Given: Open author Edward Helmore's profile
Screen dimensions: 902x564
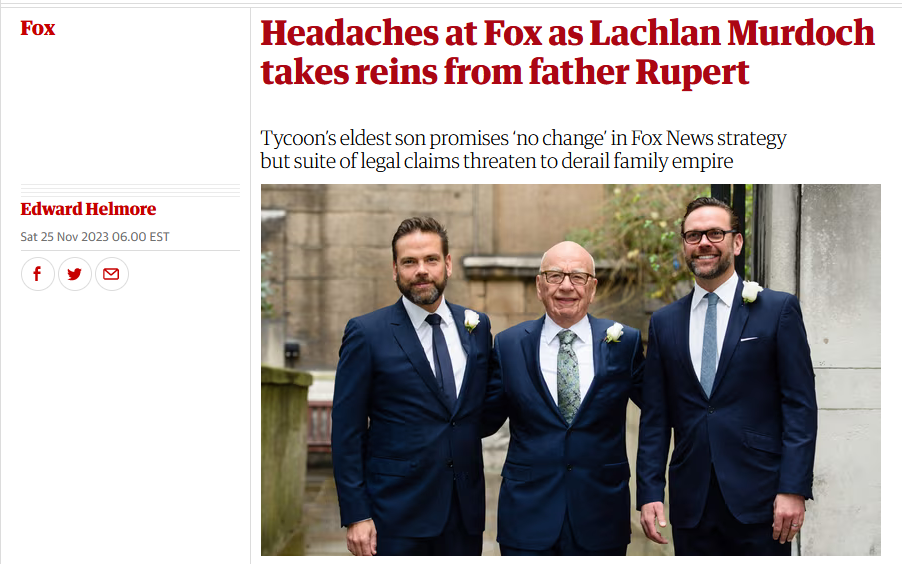Looking at the screenshot, I should tap(88, 209).
